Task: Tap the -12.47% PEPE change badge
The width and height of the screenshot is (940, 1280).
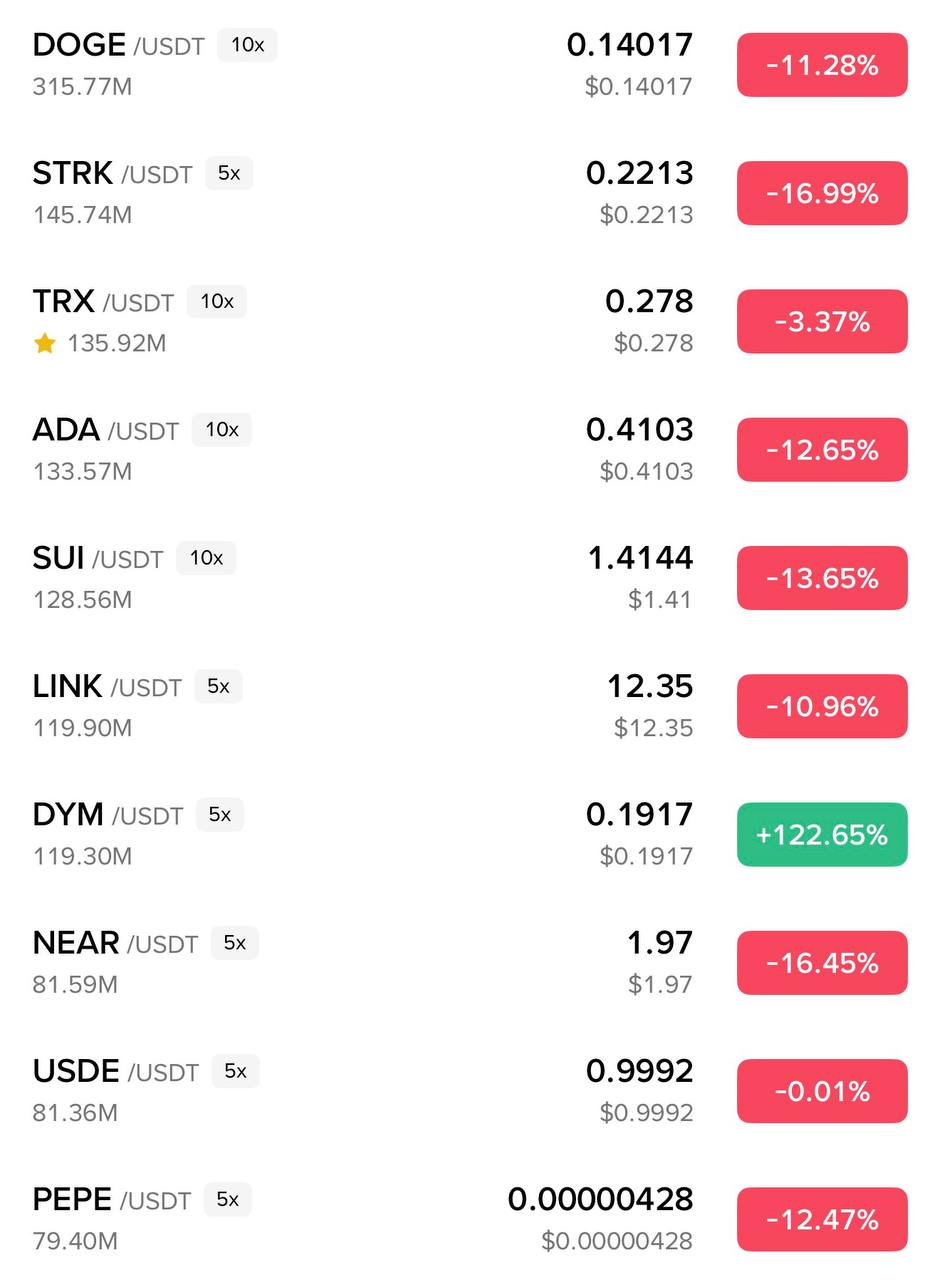Action: click(x=822, y=1219)
